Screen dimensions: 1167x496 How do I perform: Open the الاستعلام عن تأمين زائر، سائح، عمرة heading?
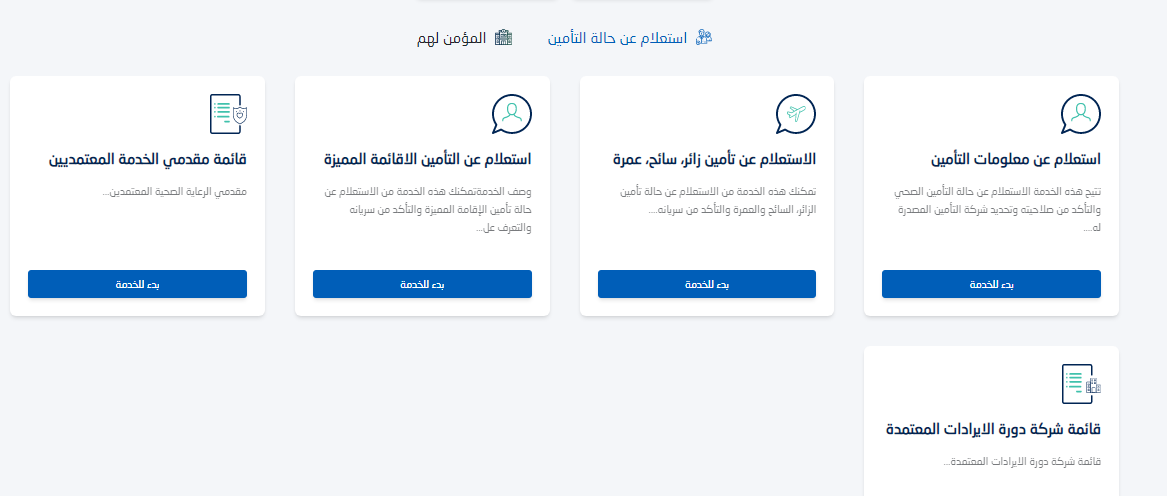(714, 160)
